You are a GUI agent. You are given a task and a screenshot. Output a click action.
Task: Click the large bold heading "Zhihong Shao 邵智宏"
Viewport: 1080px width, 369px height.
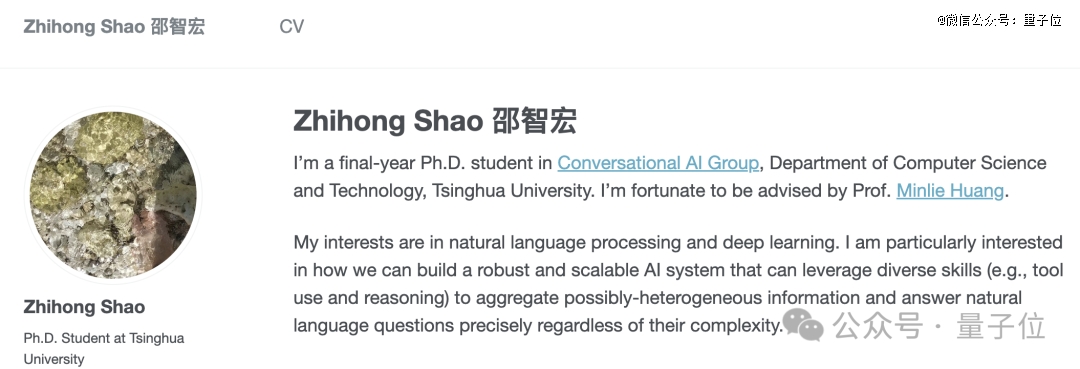tap(435, 121)
